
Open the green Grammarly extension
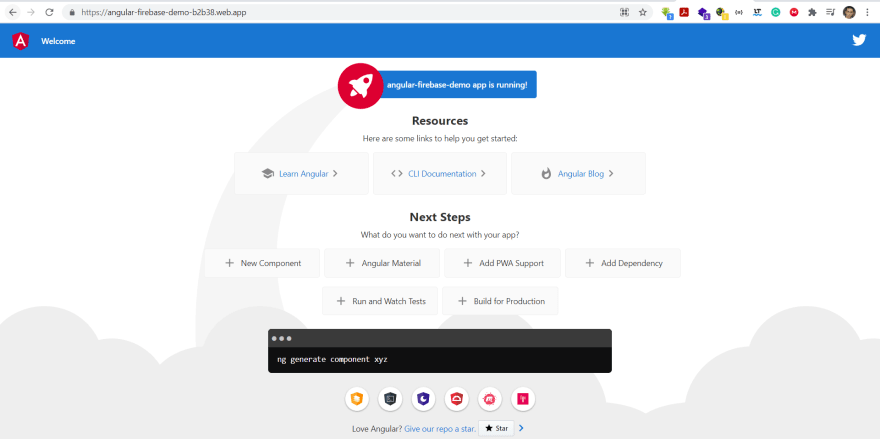coord(775,12)
